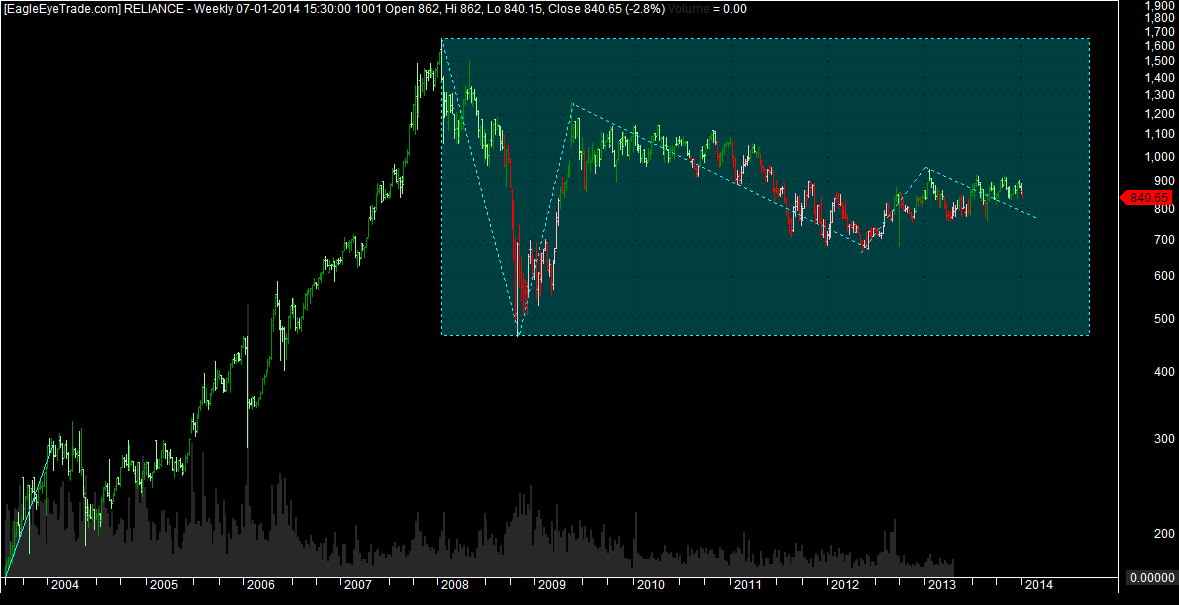Screen dimensions: 1179x605
Task: Click the 2005 year label on time axis
Action: pyautogui.click(x=163, y=584)
